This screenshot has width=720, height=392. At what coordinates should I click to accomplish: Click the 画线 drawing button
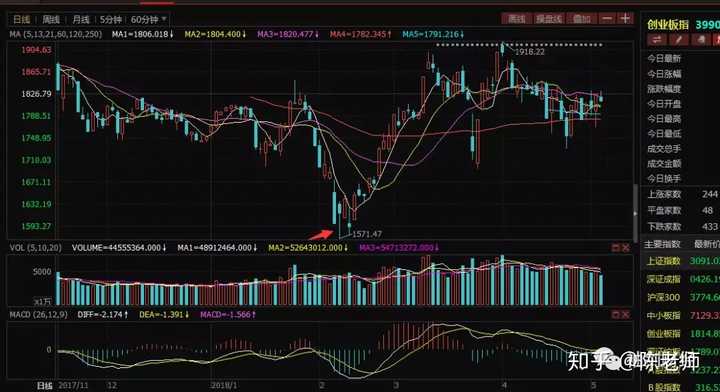coord(517,19)
